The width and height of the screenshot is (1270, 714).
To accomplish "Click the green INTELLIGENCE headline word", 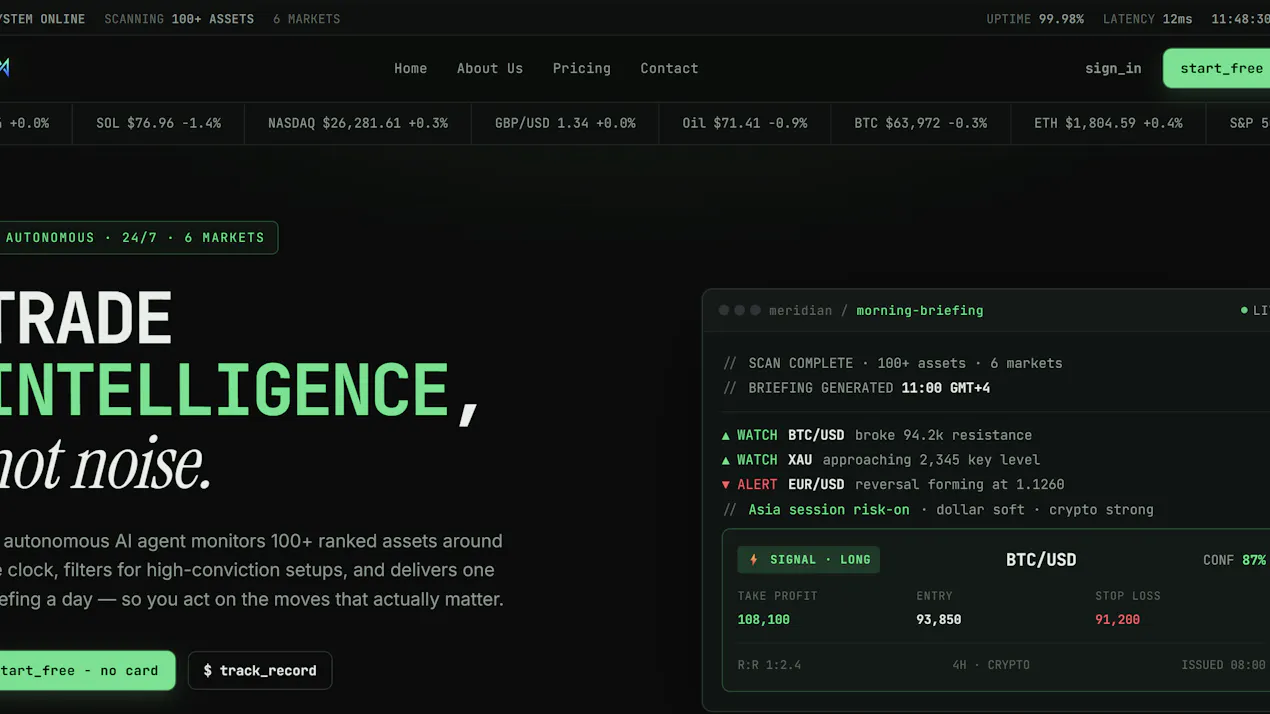I will 225,390.
